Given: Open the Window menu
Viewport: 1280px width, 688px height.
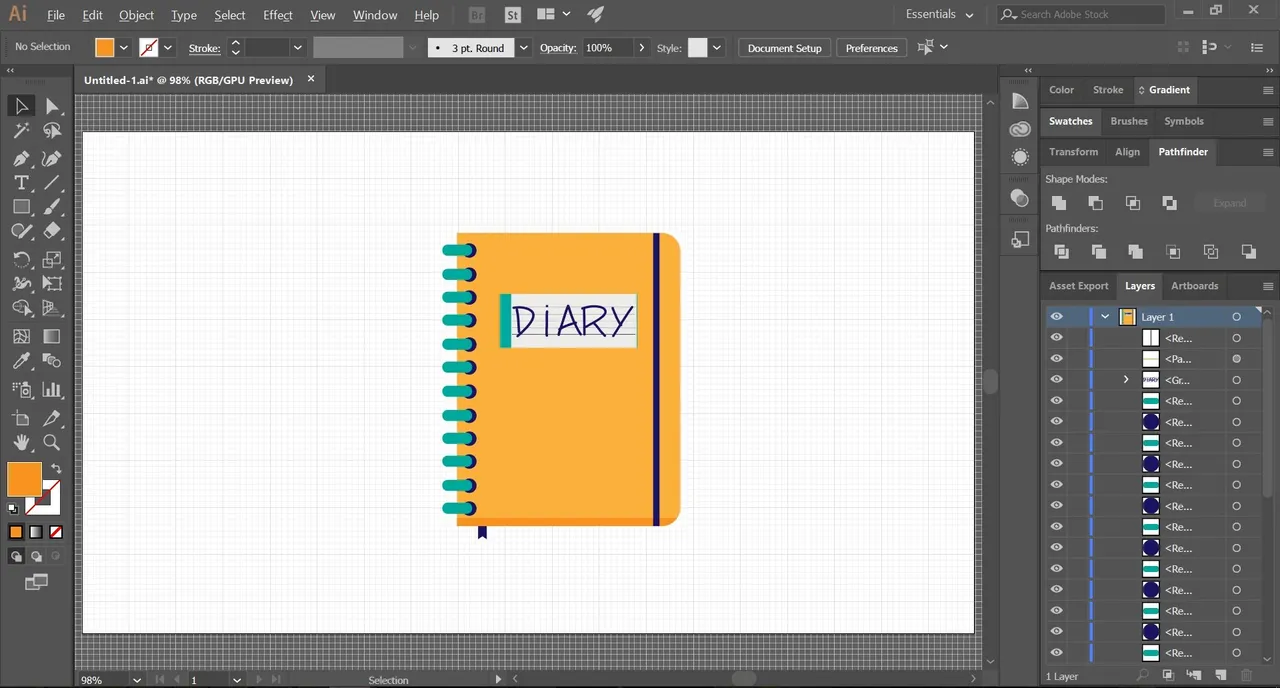Looking at the screenshot, I should coord(375,15).
